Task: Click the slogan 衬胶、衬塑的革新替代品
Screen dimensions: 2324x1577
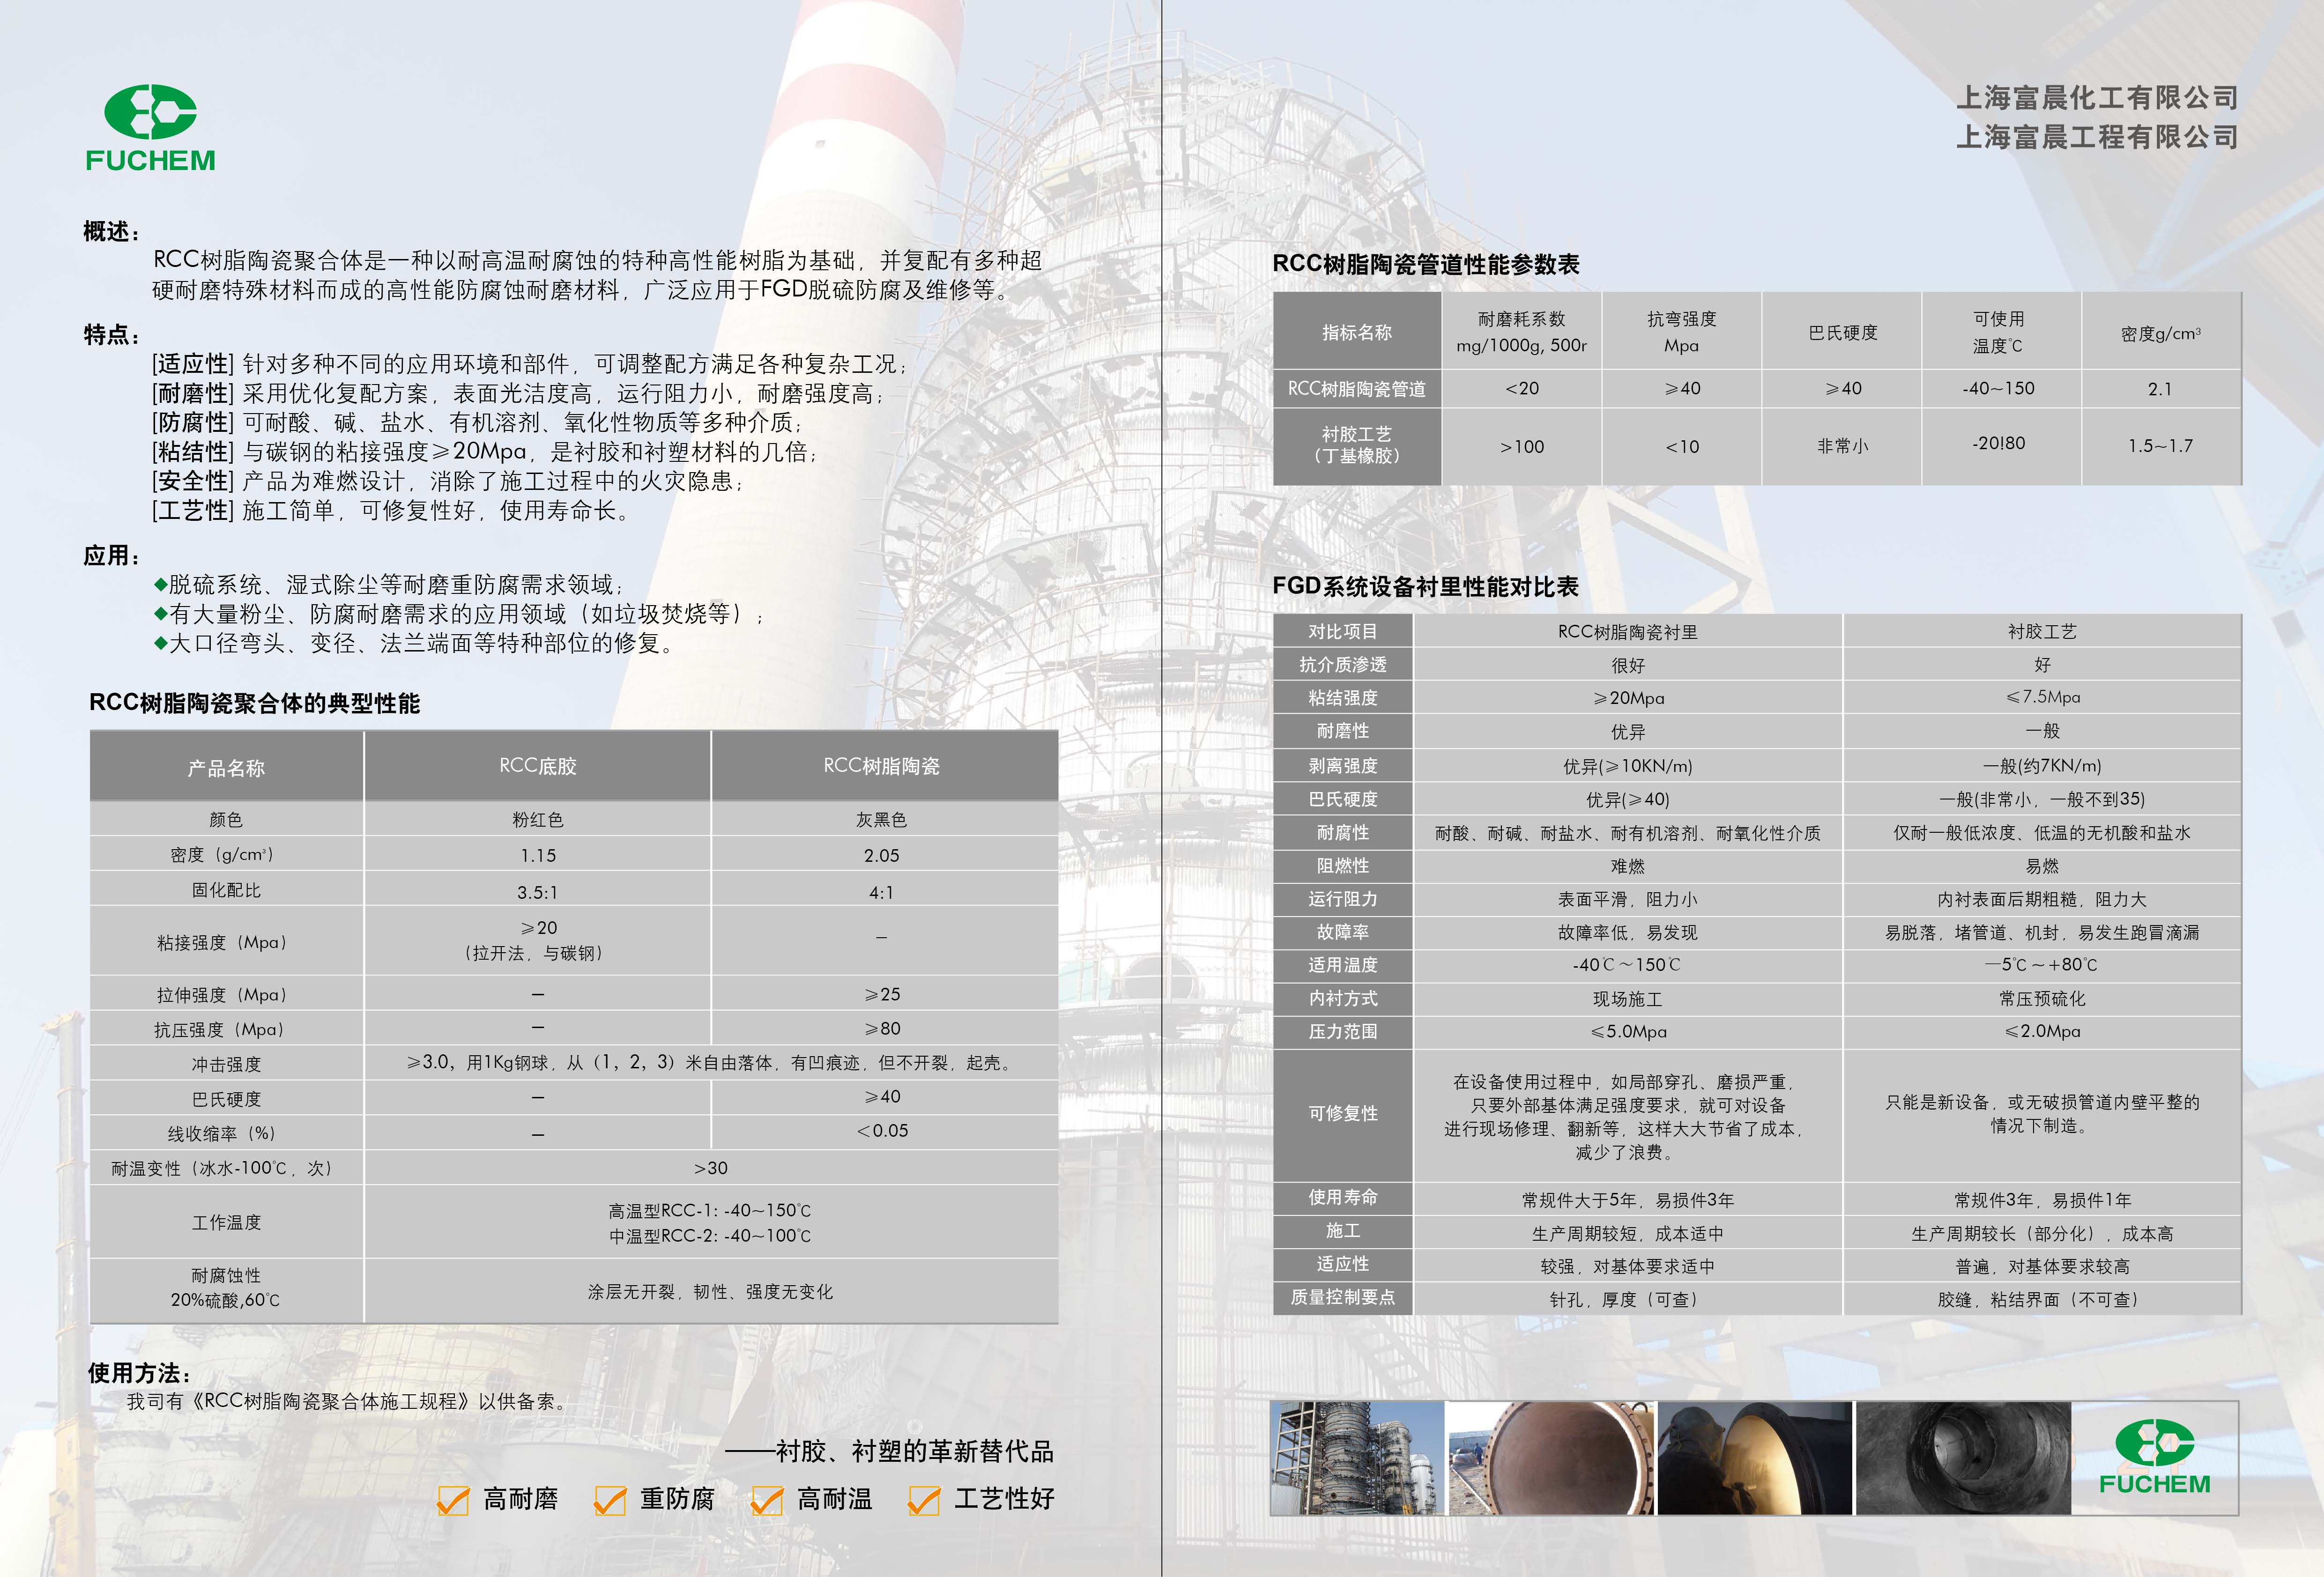Action: click(914, 1451)
